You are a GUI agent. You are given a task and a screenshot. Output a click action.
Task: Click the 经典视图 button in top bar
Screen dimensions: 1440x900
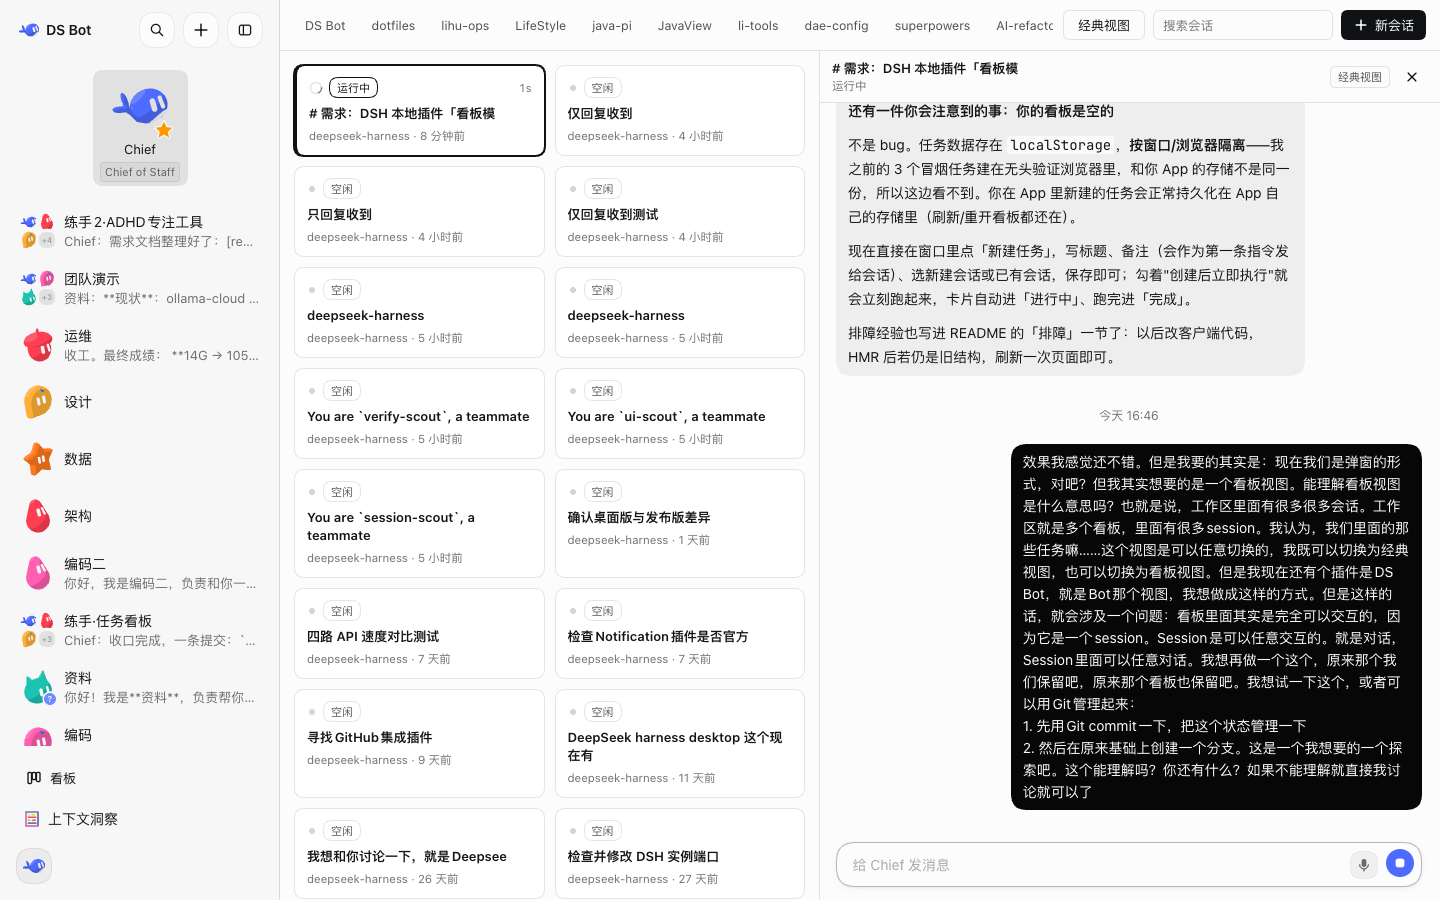[x=1104, y=25]
